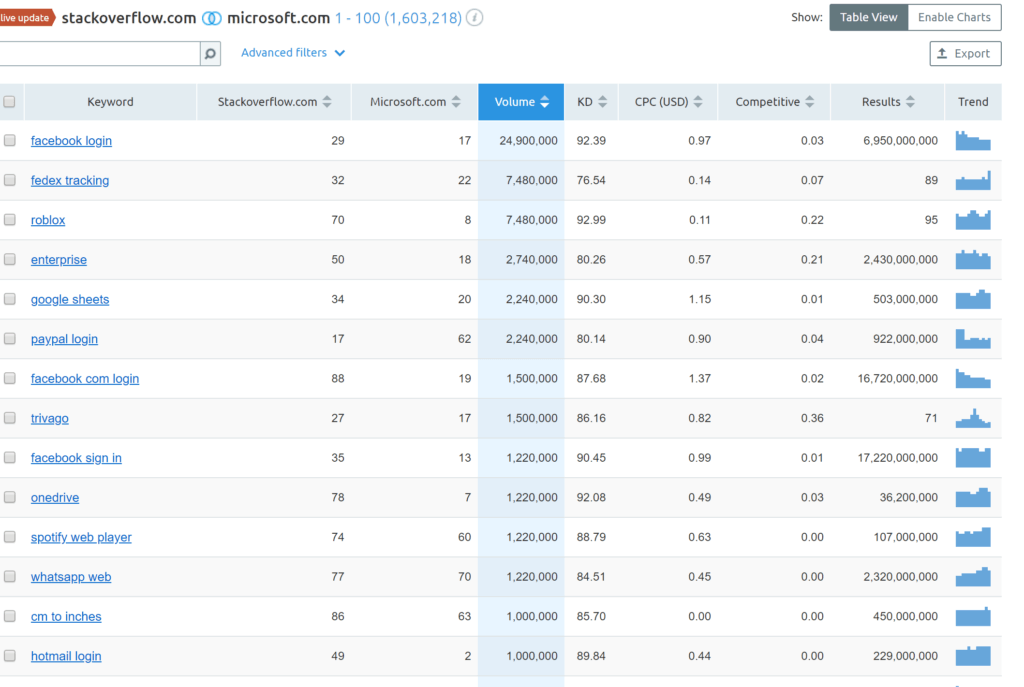Click the search magnifier icon
The height and width of the screenshot is (687, 1024).
[x=210, y=54]
